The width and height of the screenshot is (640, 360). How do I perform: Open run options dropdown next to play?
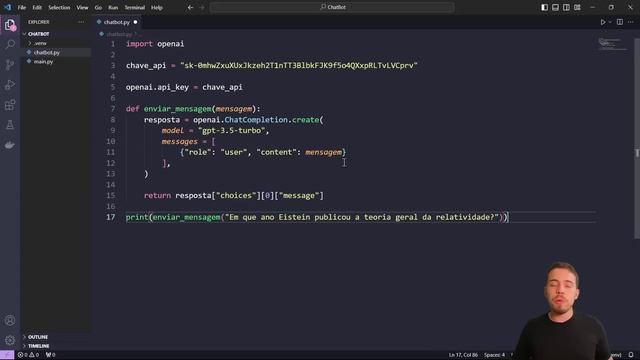click(610, 22)
